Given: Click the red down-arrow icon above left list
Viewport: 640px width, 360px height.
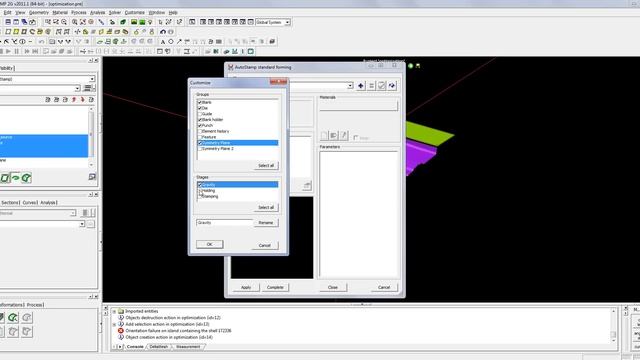Looking at the screenshot, I should (82, 100).
